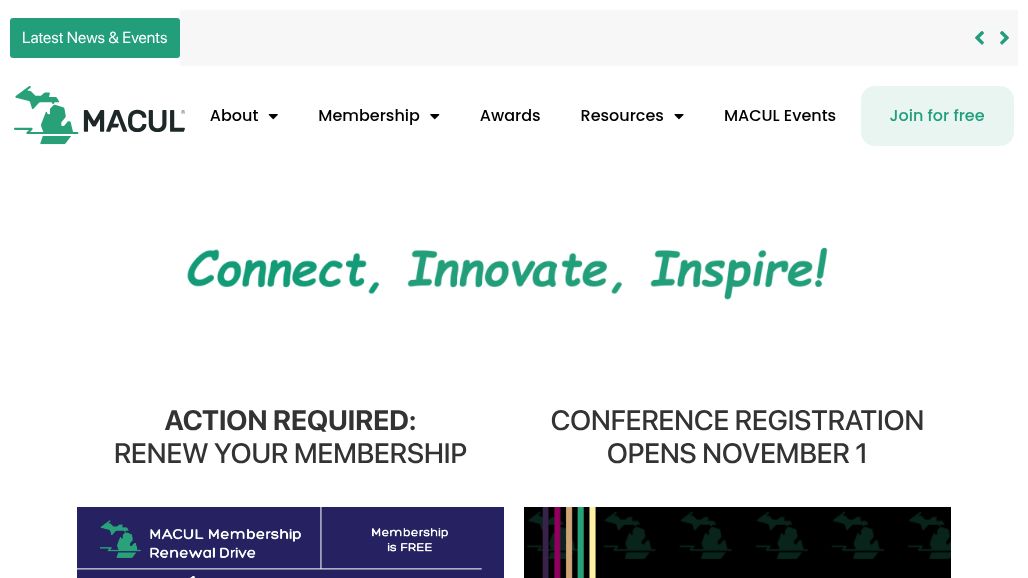Click the Join for free button

pos(937,116)
